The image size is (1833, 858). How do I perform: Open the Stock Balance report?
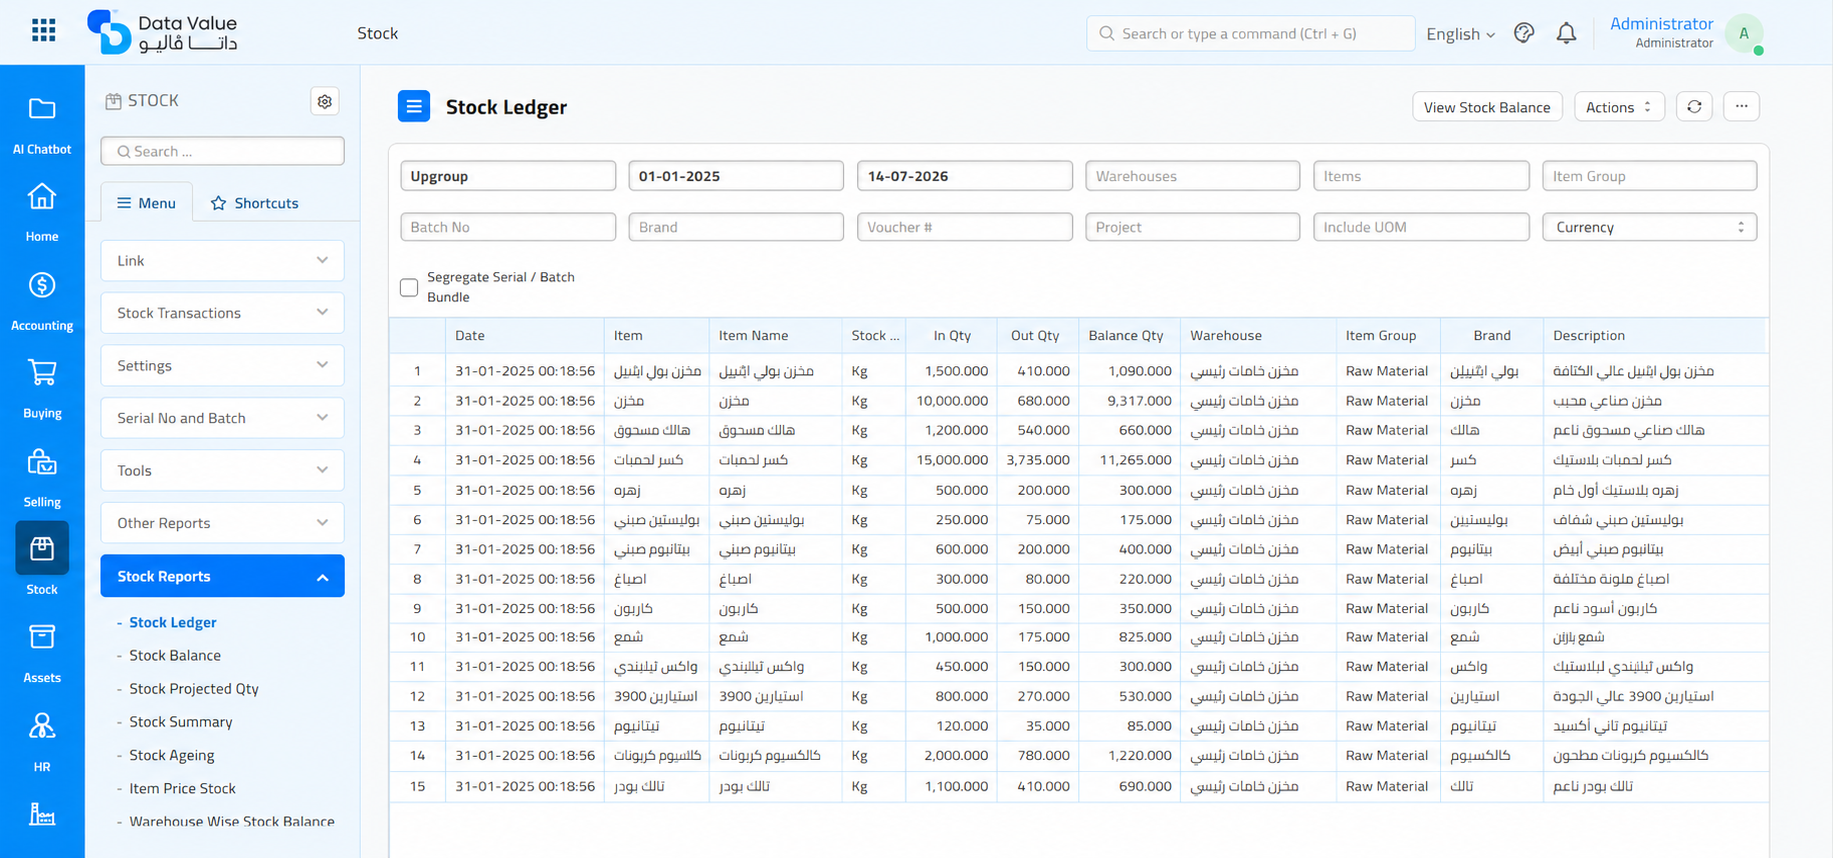(x=175, y=655)
